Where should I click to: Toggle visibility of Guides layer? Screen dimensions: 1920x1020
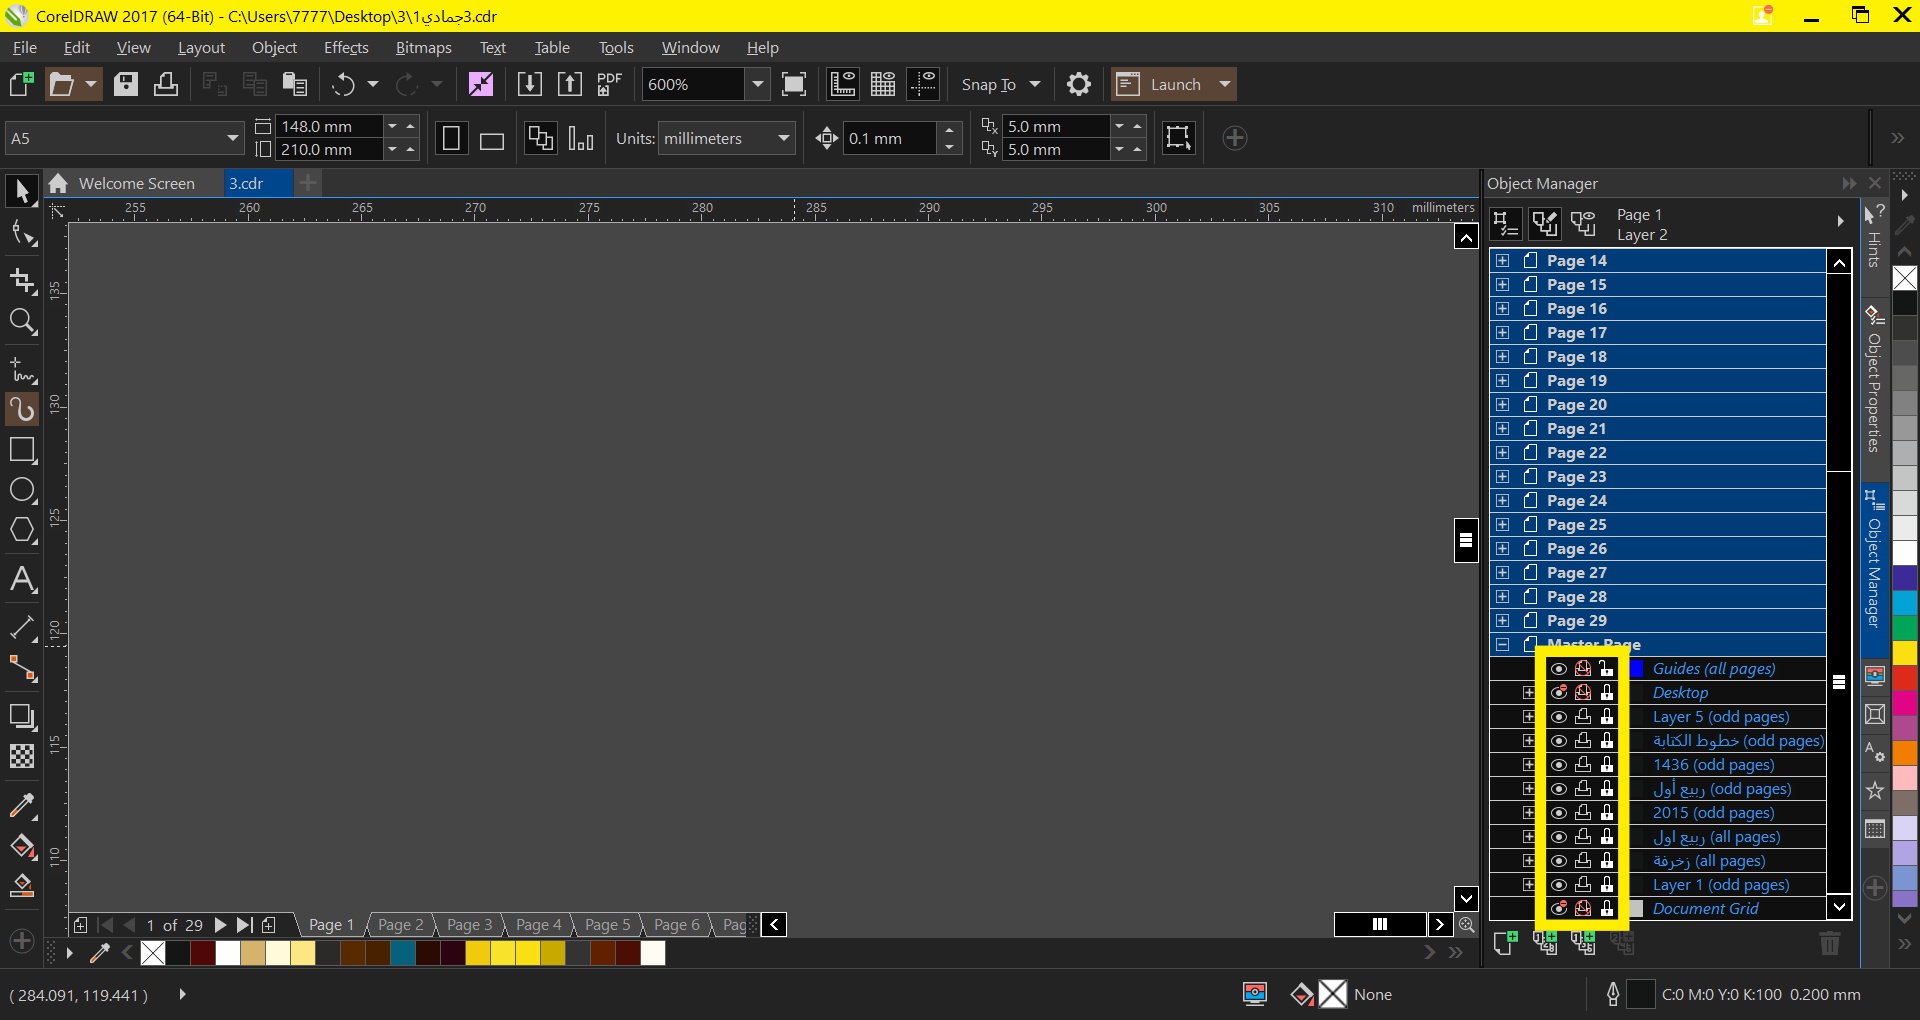coord(1558,669)
